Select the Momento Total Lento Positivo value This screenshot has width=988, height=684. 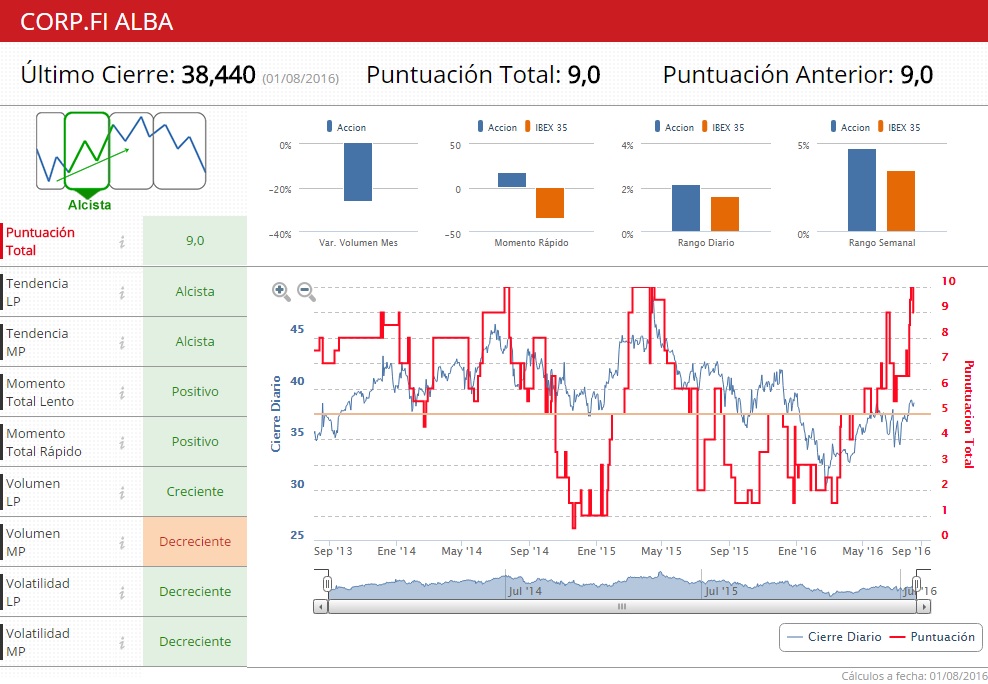tap(195, 392)
